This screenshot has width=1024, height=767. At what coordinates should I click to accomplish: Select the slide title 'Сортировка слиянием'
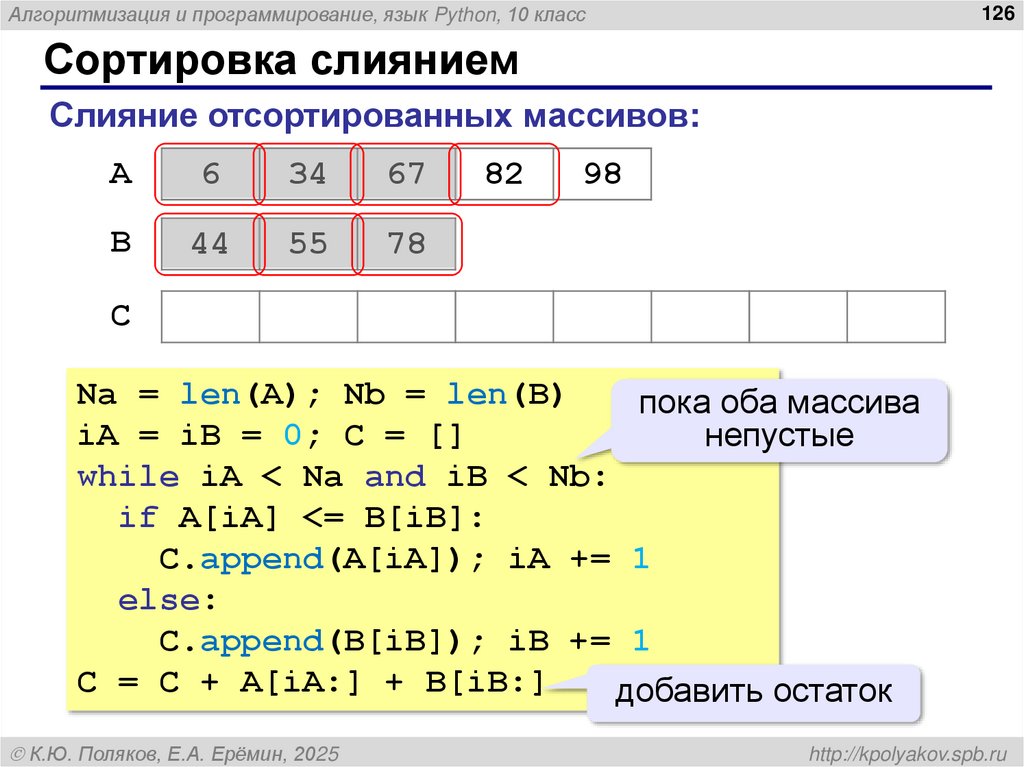[x=207, y=60]
